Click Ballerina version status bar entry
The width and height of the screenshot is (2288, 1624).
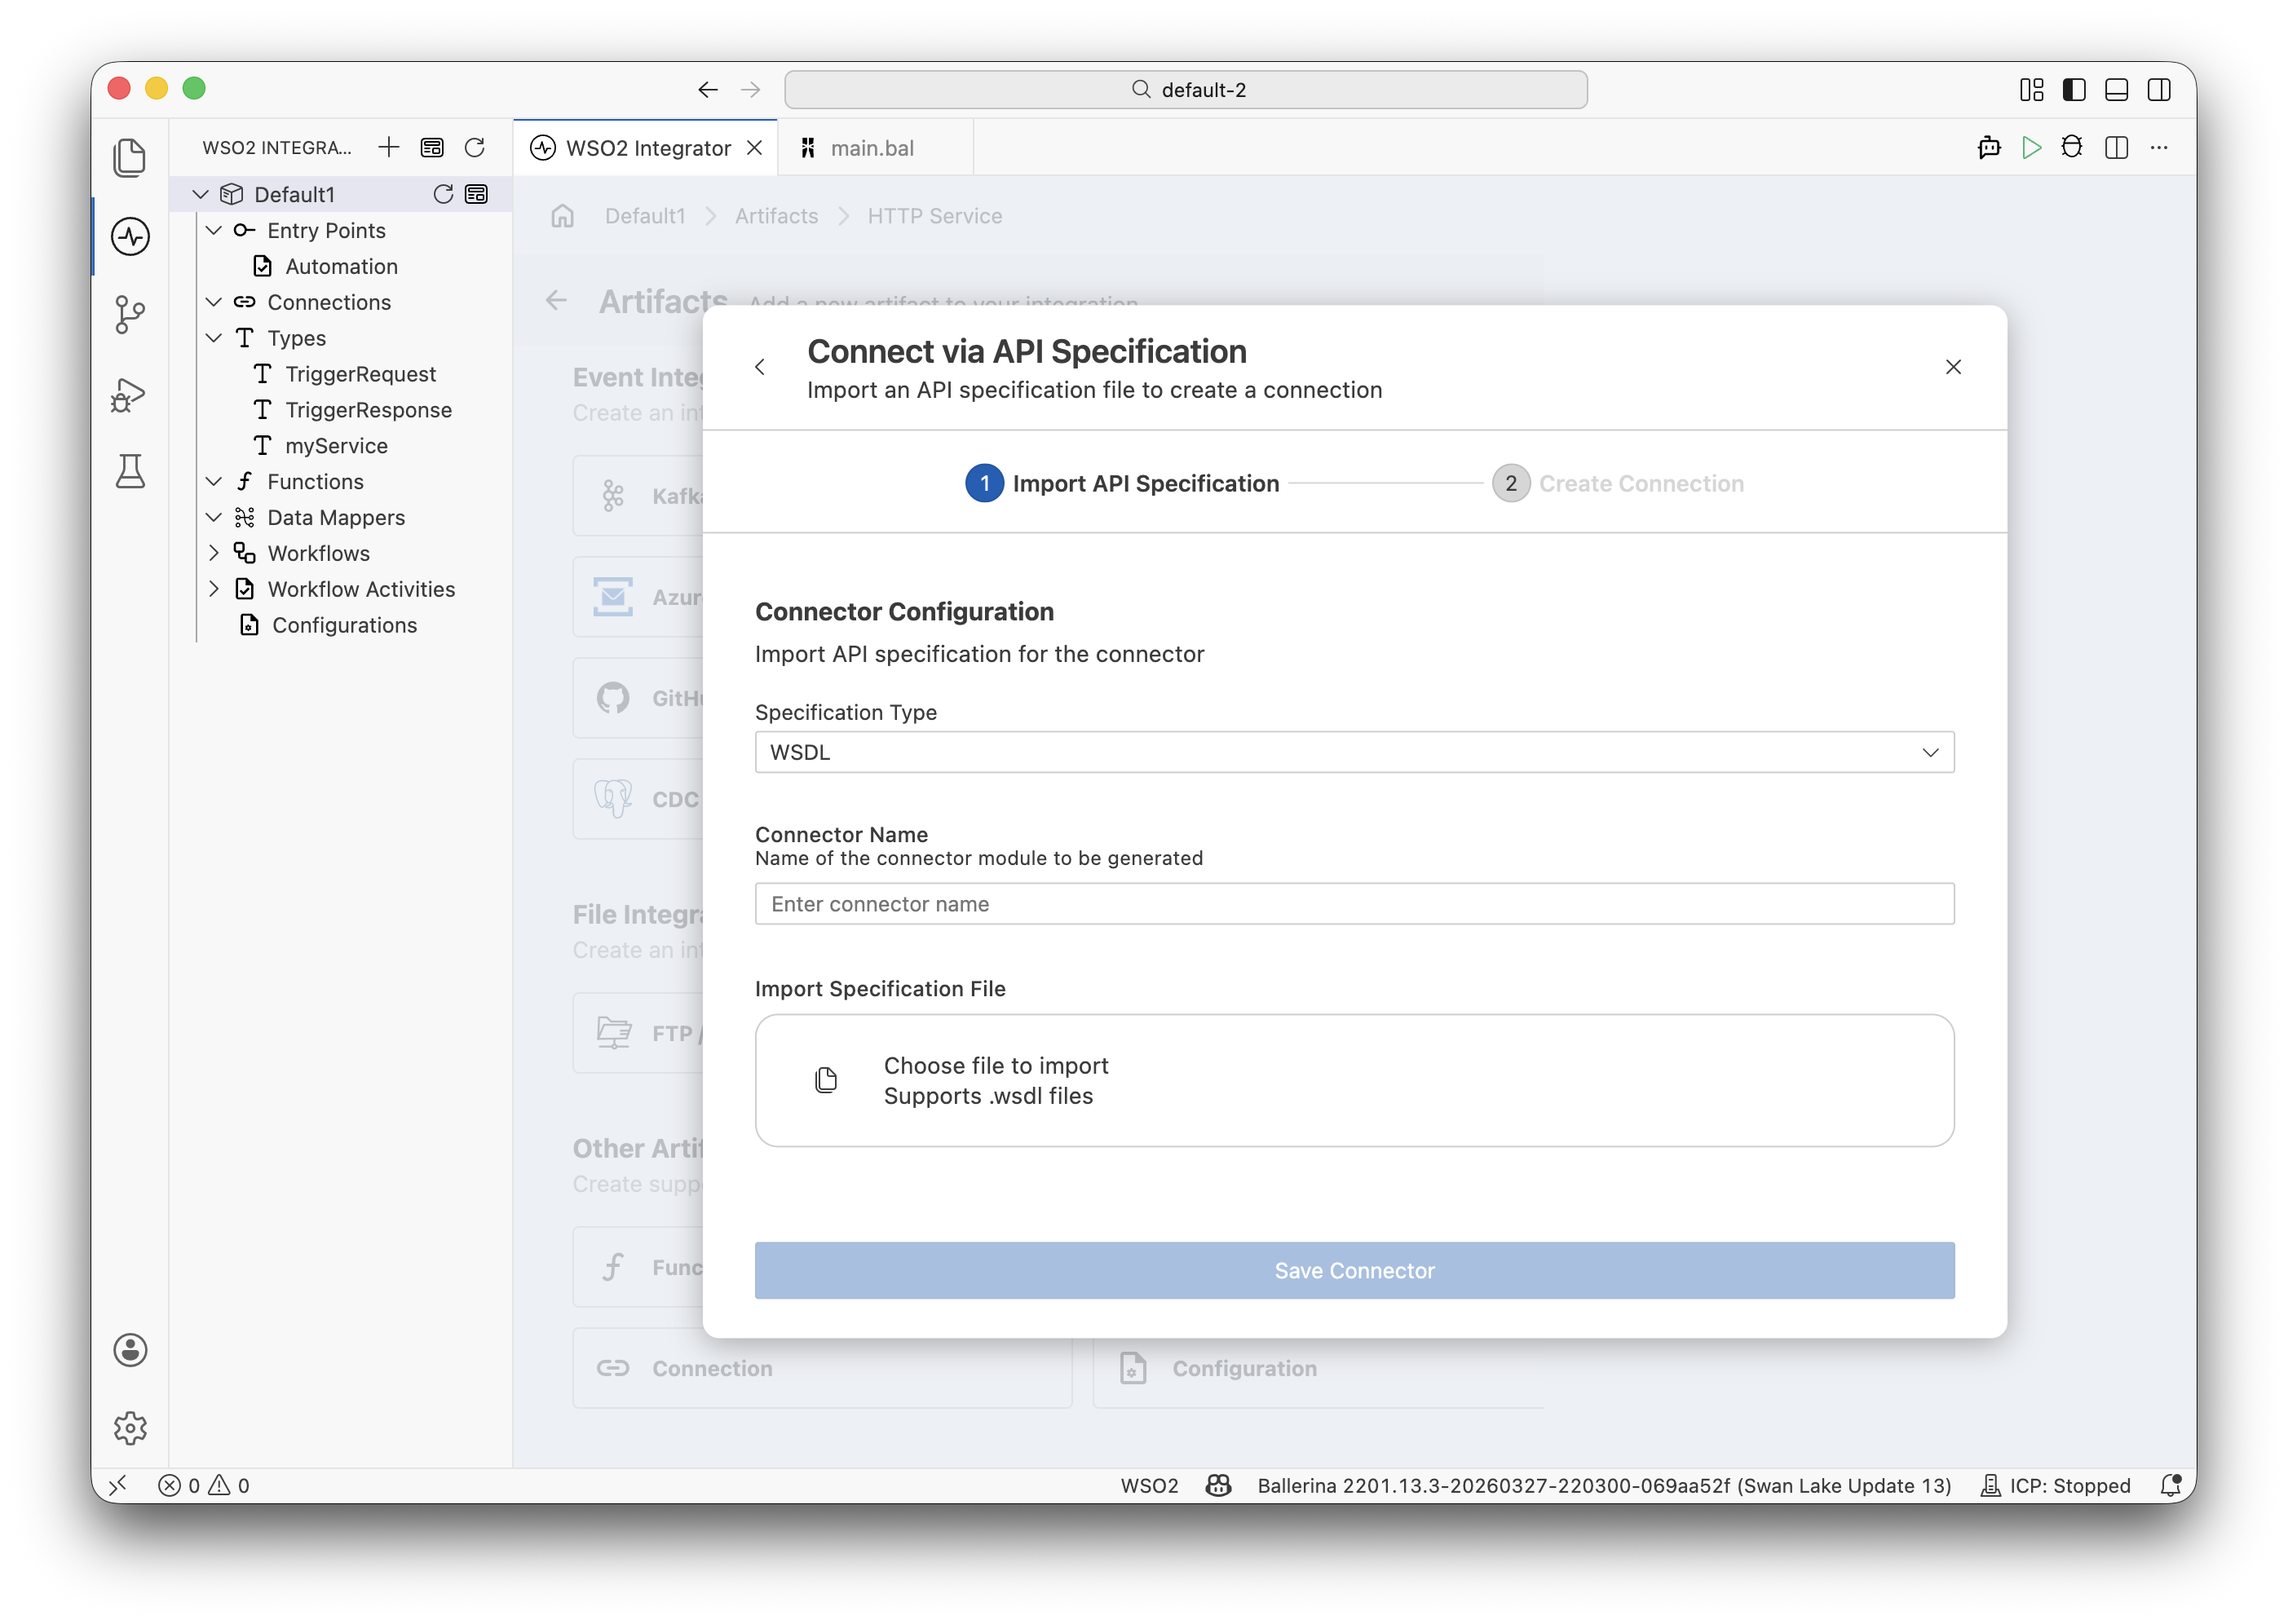1604,1486
